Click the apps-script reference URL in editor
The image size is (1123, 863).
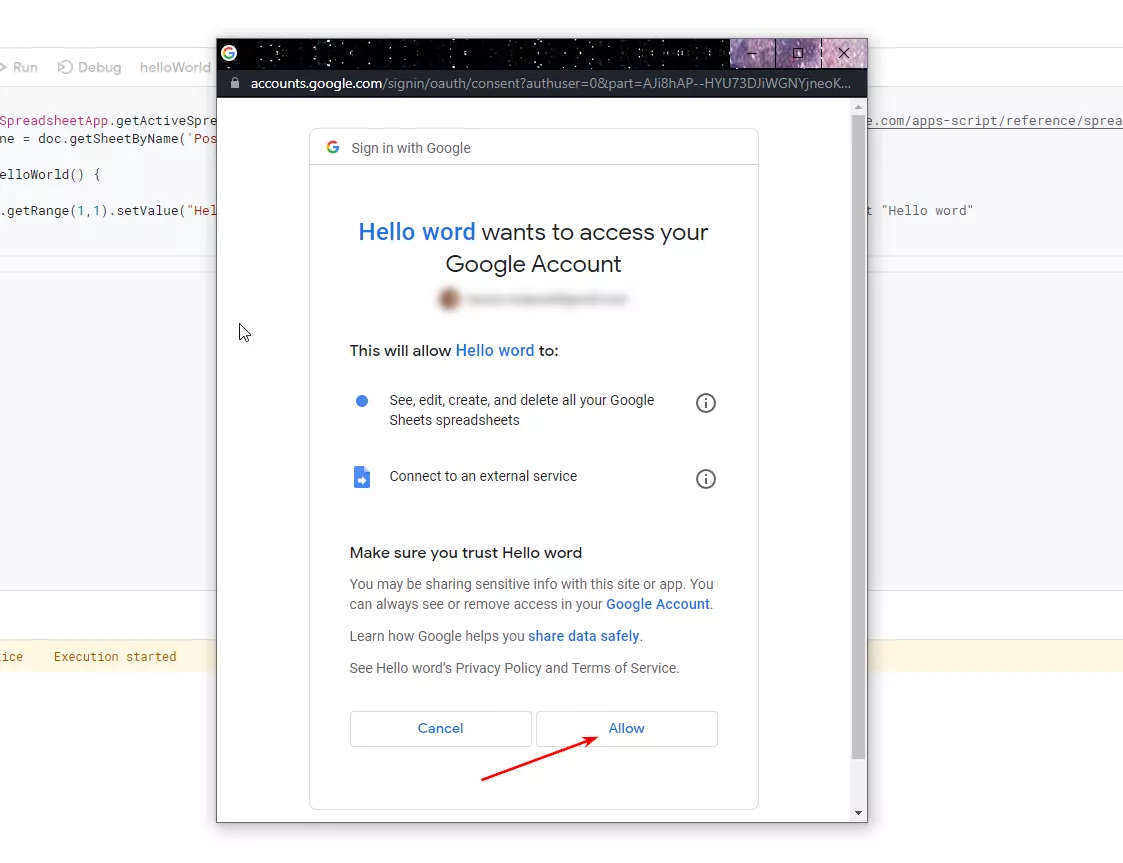click(994, 120)
